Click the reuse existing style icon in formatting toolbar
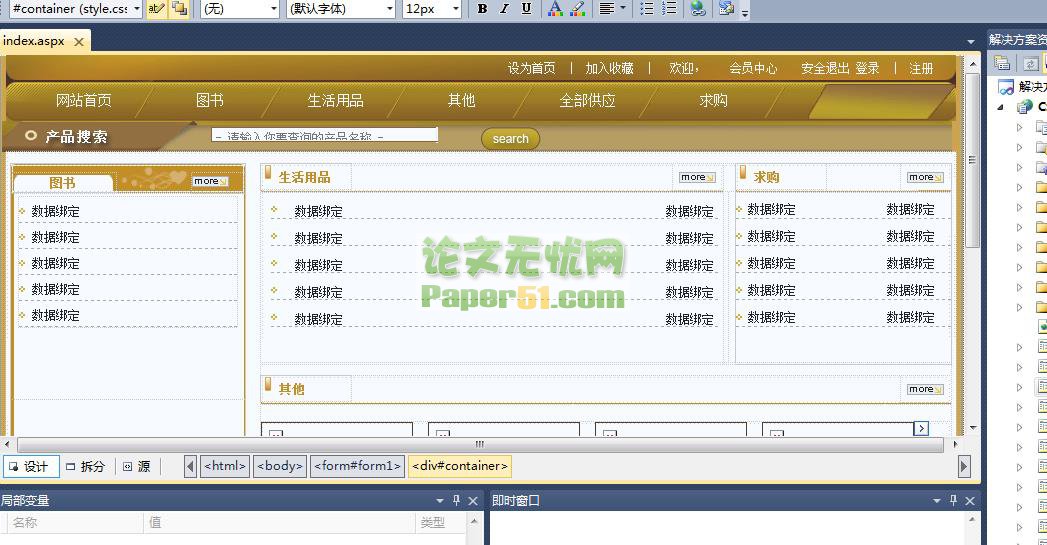Image resolution: width=1047 pixels, height=545 pixels. coord(179,9)
